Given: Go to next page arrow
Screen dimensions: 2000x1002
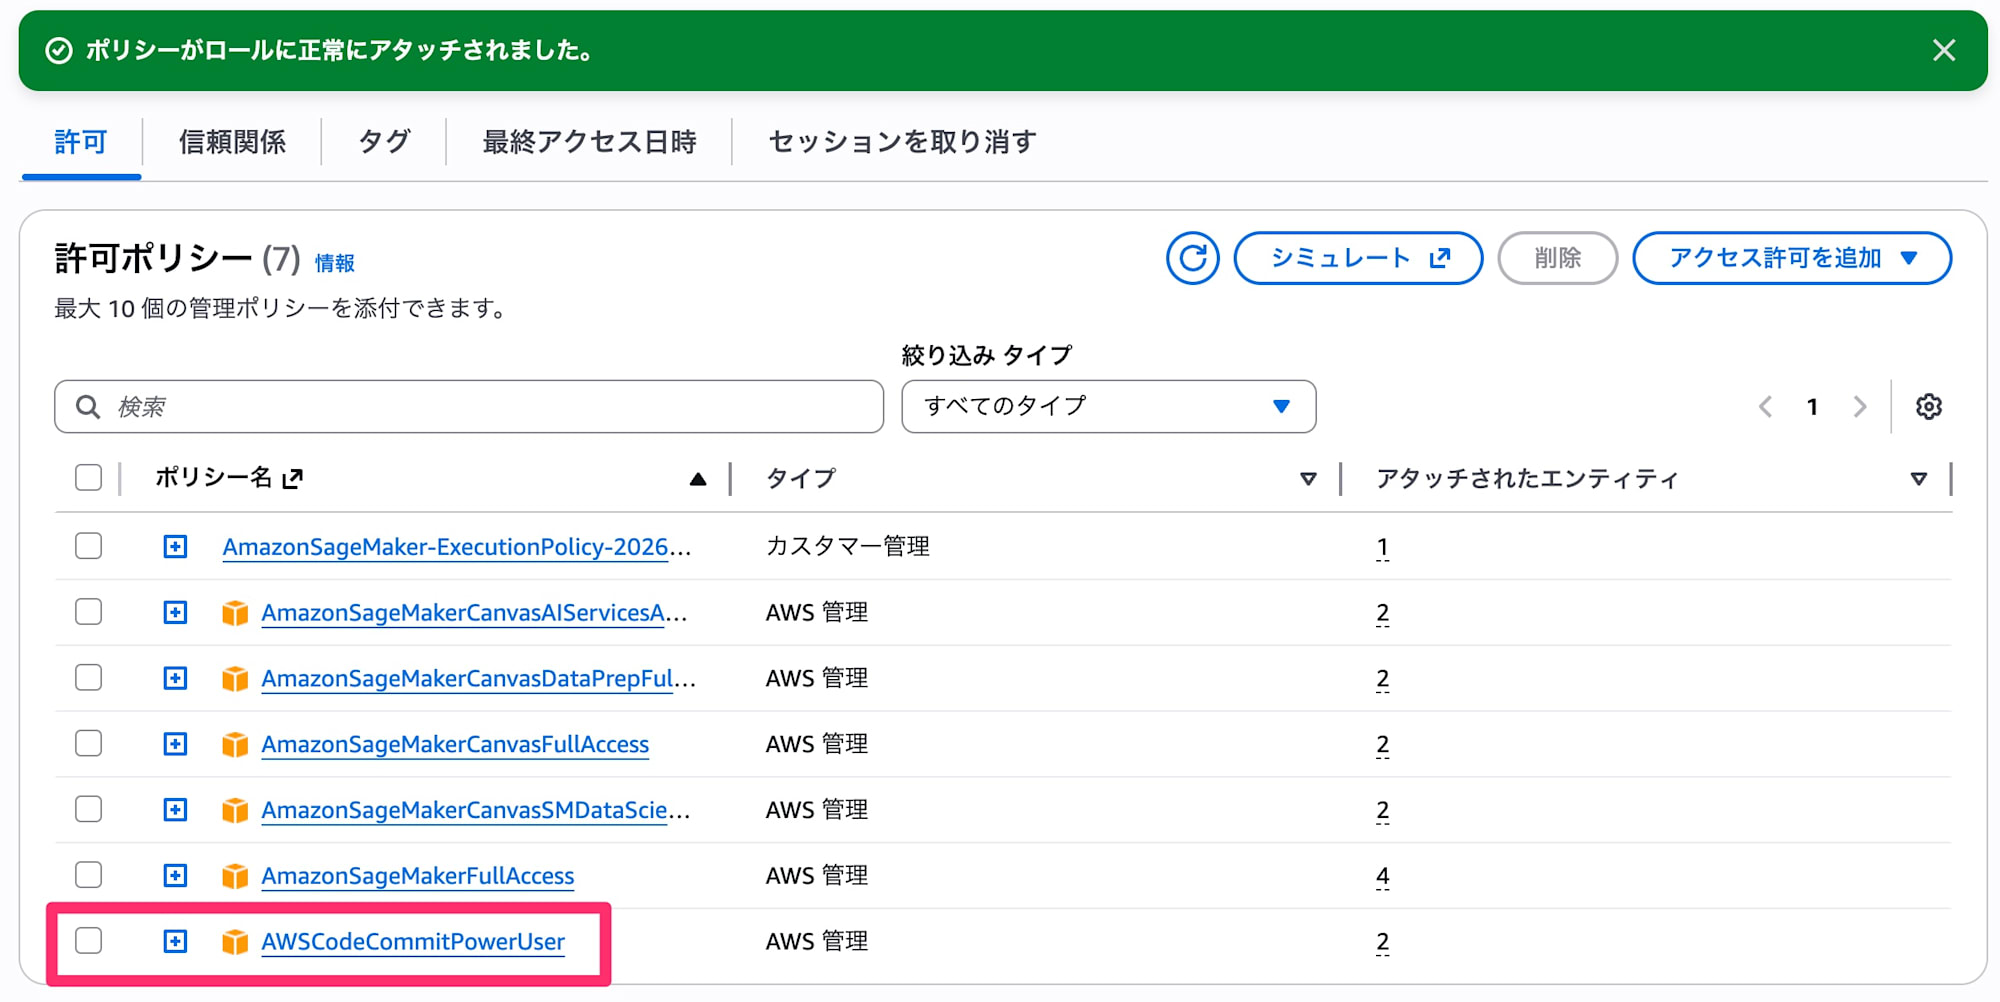Looking at the screenshot, I should coord(1859,407).
